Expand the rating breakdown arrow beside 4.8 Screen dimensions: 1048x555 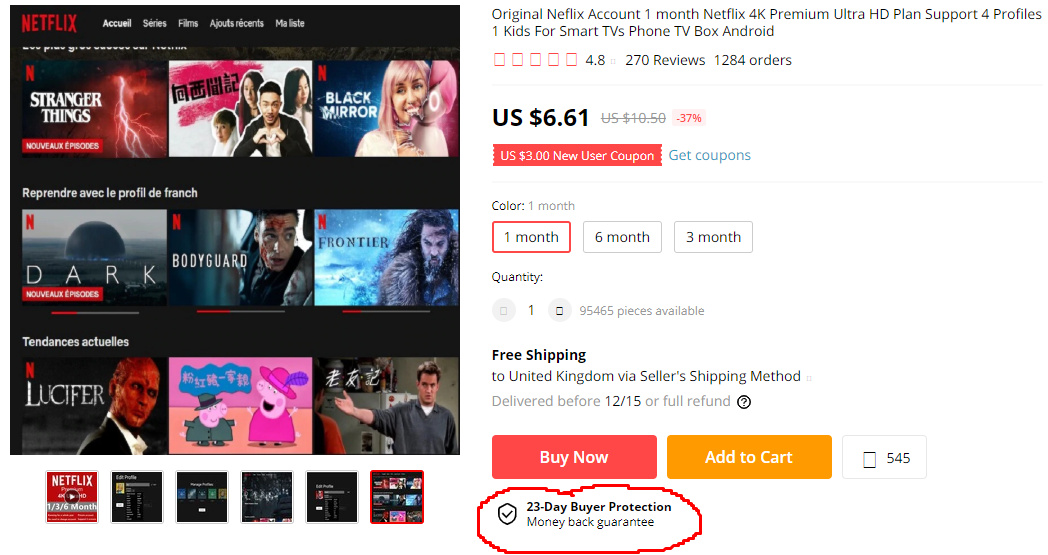click(613, 61)
